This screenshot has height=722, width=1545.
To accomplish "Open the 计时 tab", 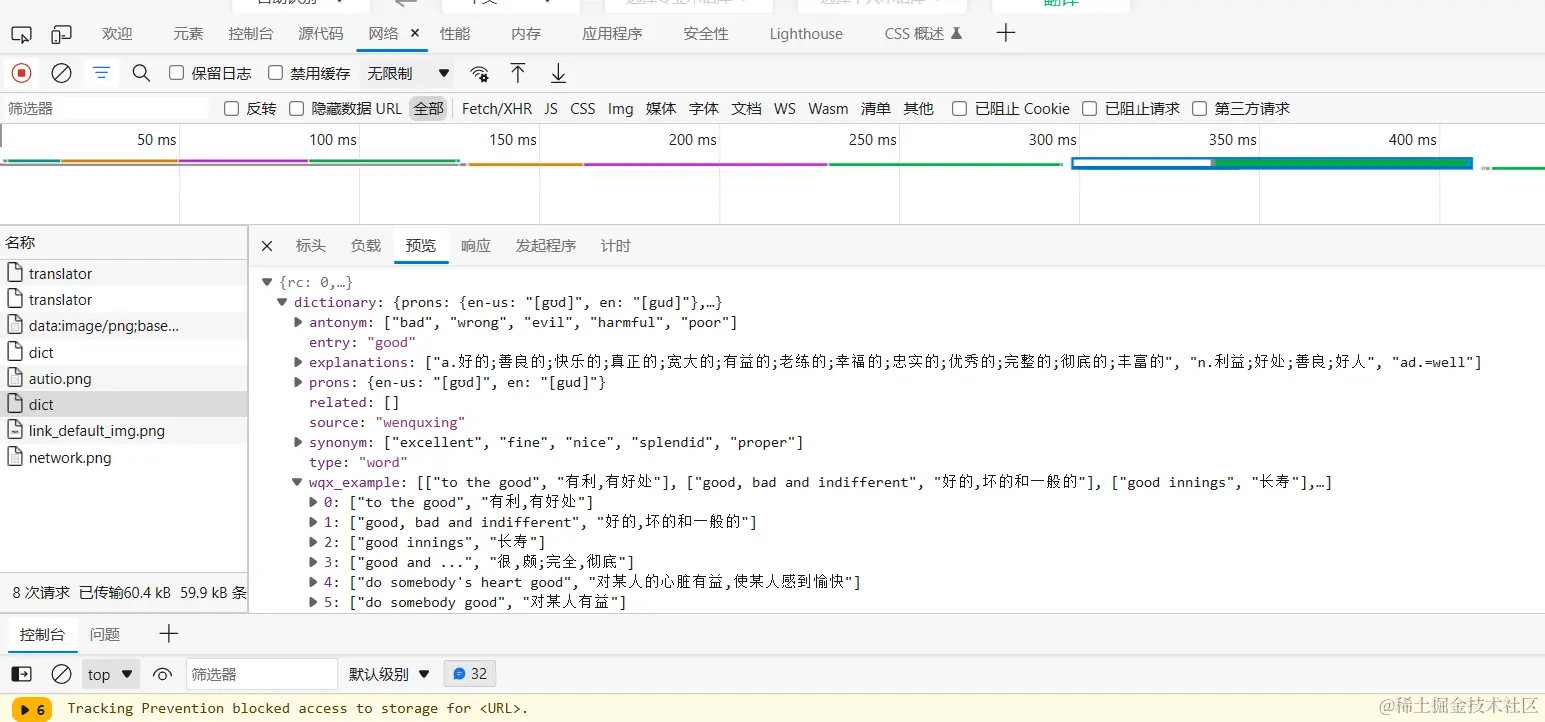I will (616, 246).
